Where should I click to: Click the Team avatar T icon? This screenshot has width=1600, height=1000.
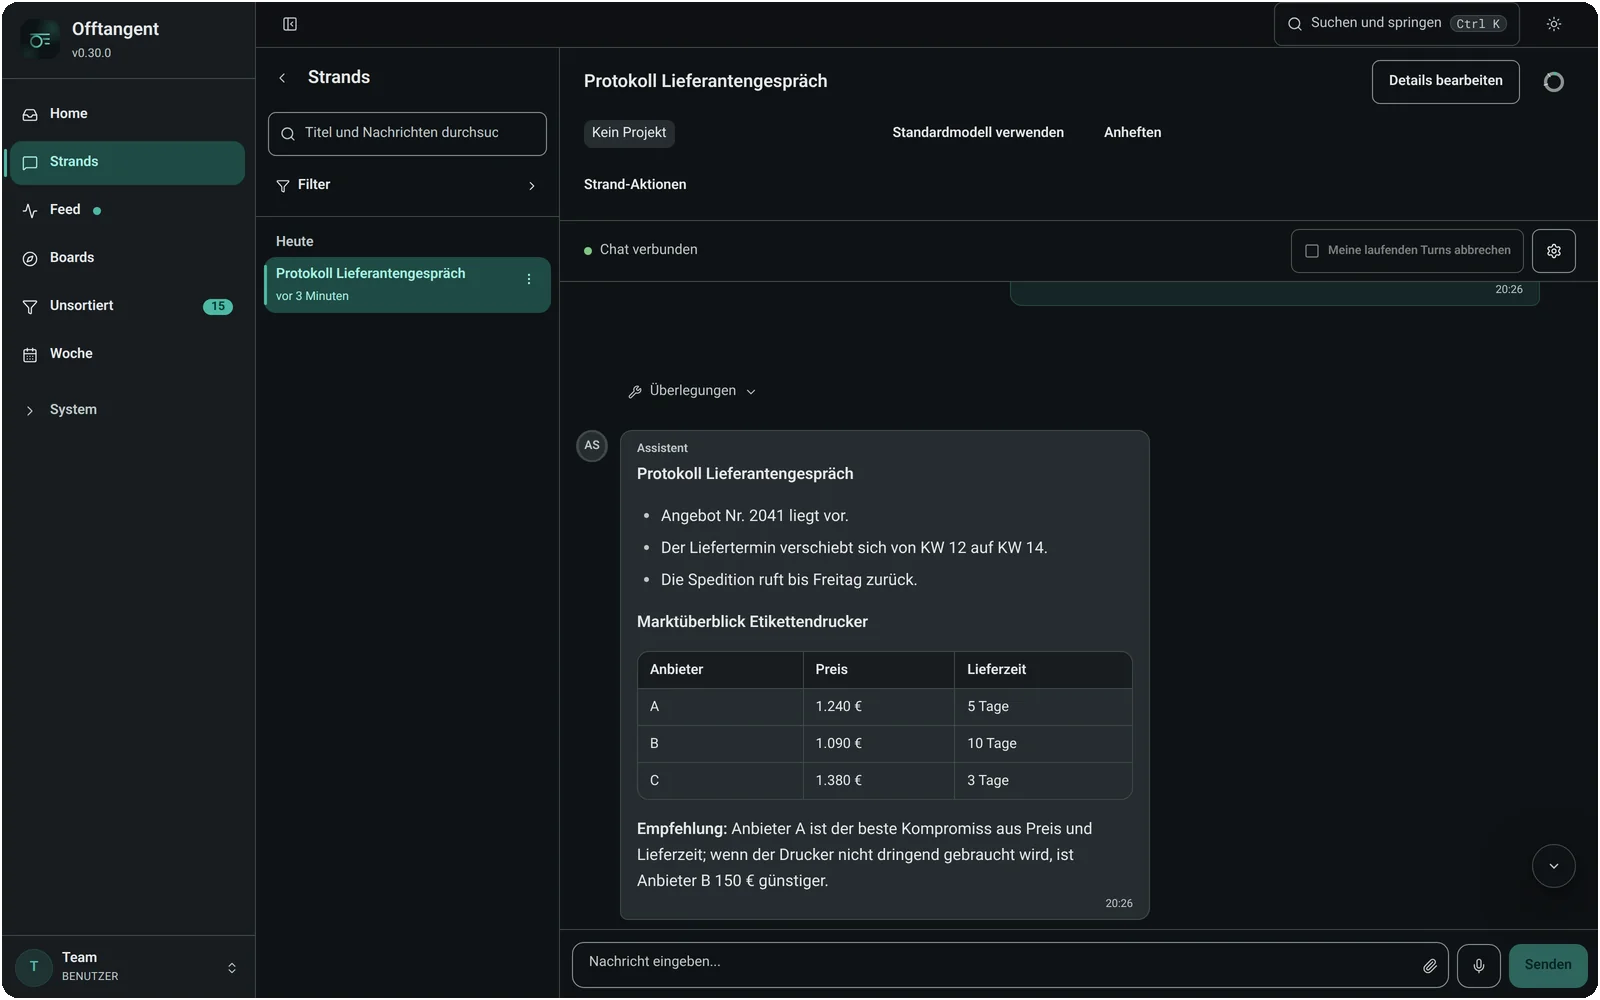34,966
